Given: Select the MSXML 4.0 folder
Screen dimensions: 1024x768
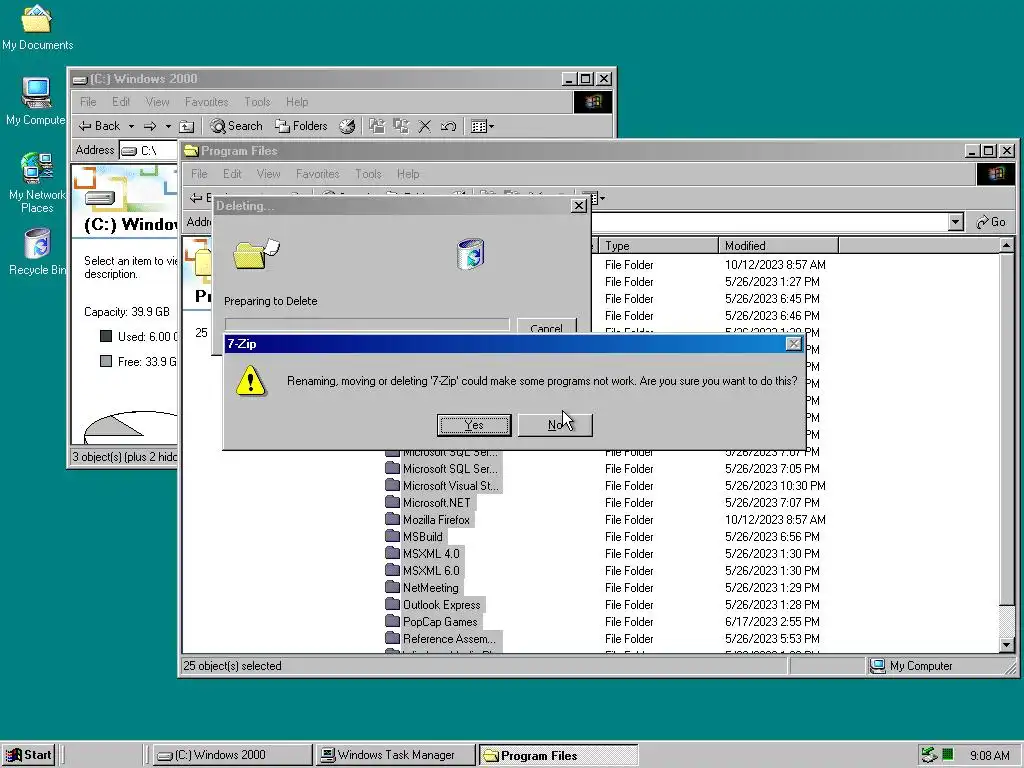Looking at the screenshot, I should pos(423,554).
